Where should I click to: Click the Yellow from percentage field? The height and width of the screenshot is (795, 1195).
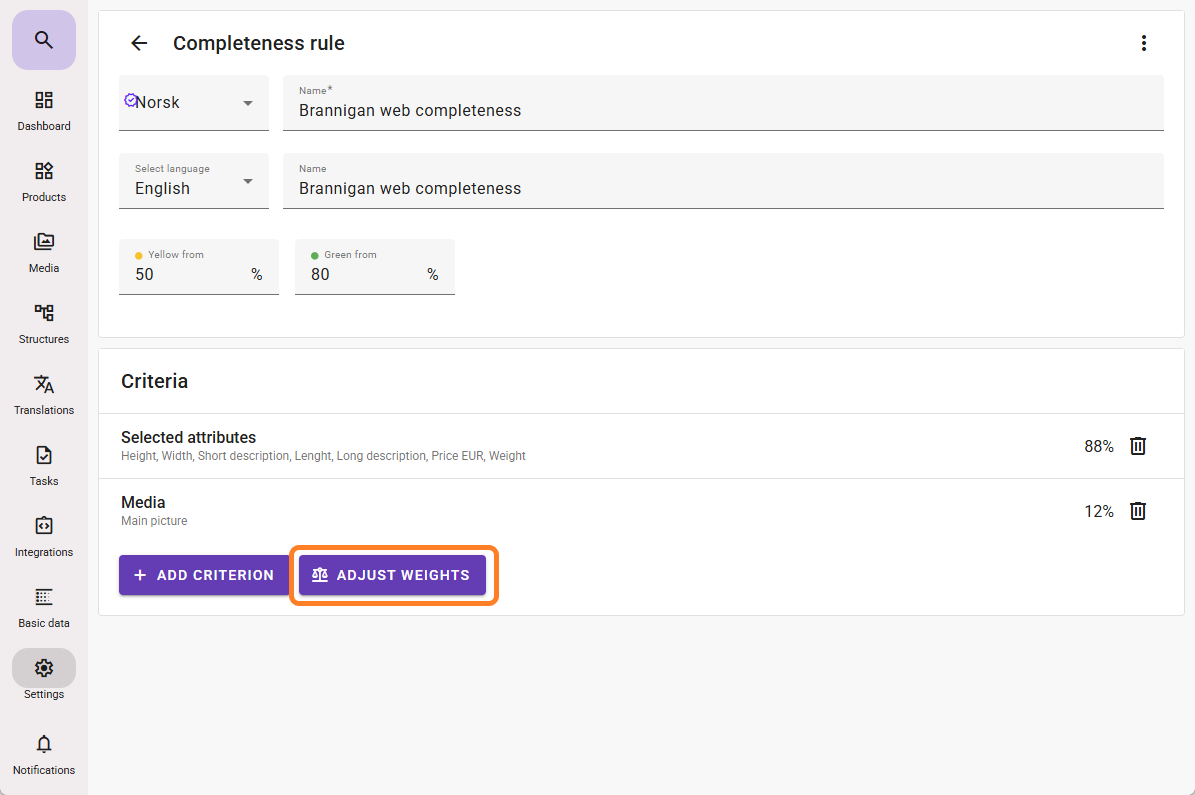point(190,273)
